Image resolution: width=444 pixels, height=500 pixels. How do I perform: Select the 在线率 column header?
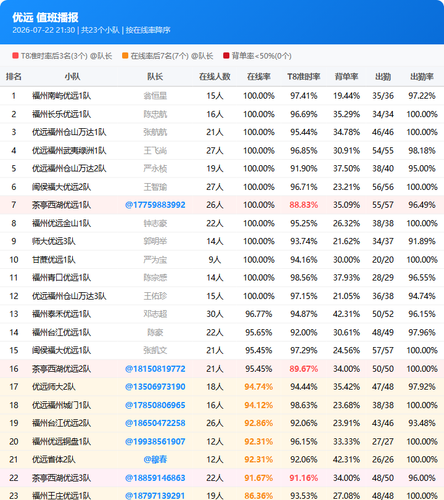259,77
